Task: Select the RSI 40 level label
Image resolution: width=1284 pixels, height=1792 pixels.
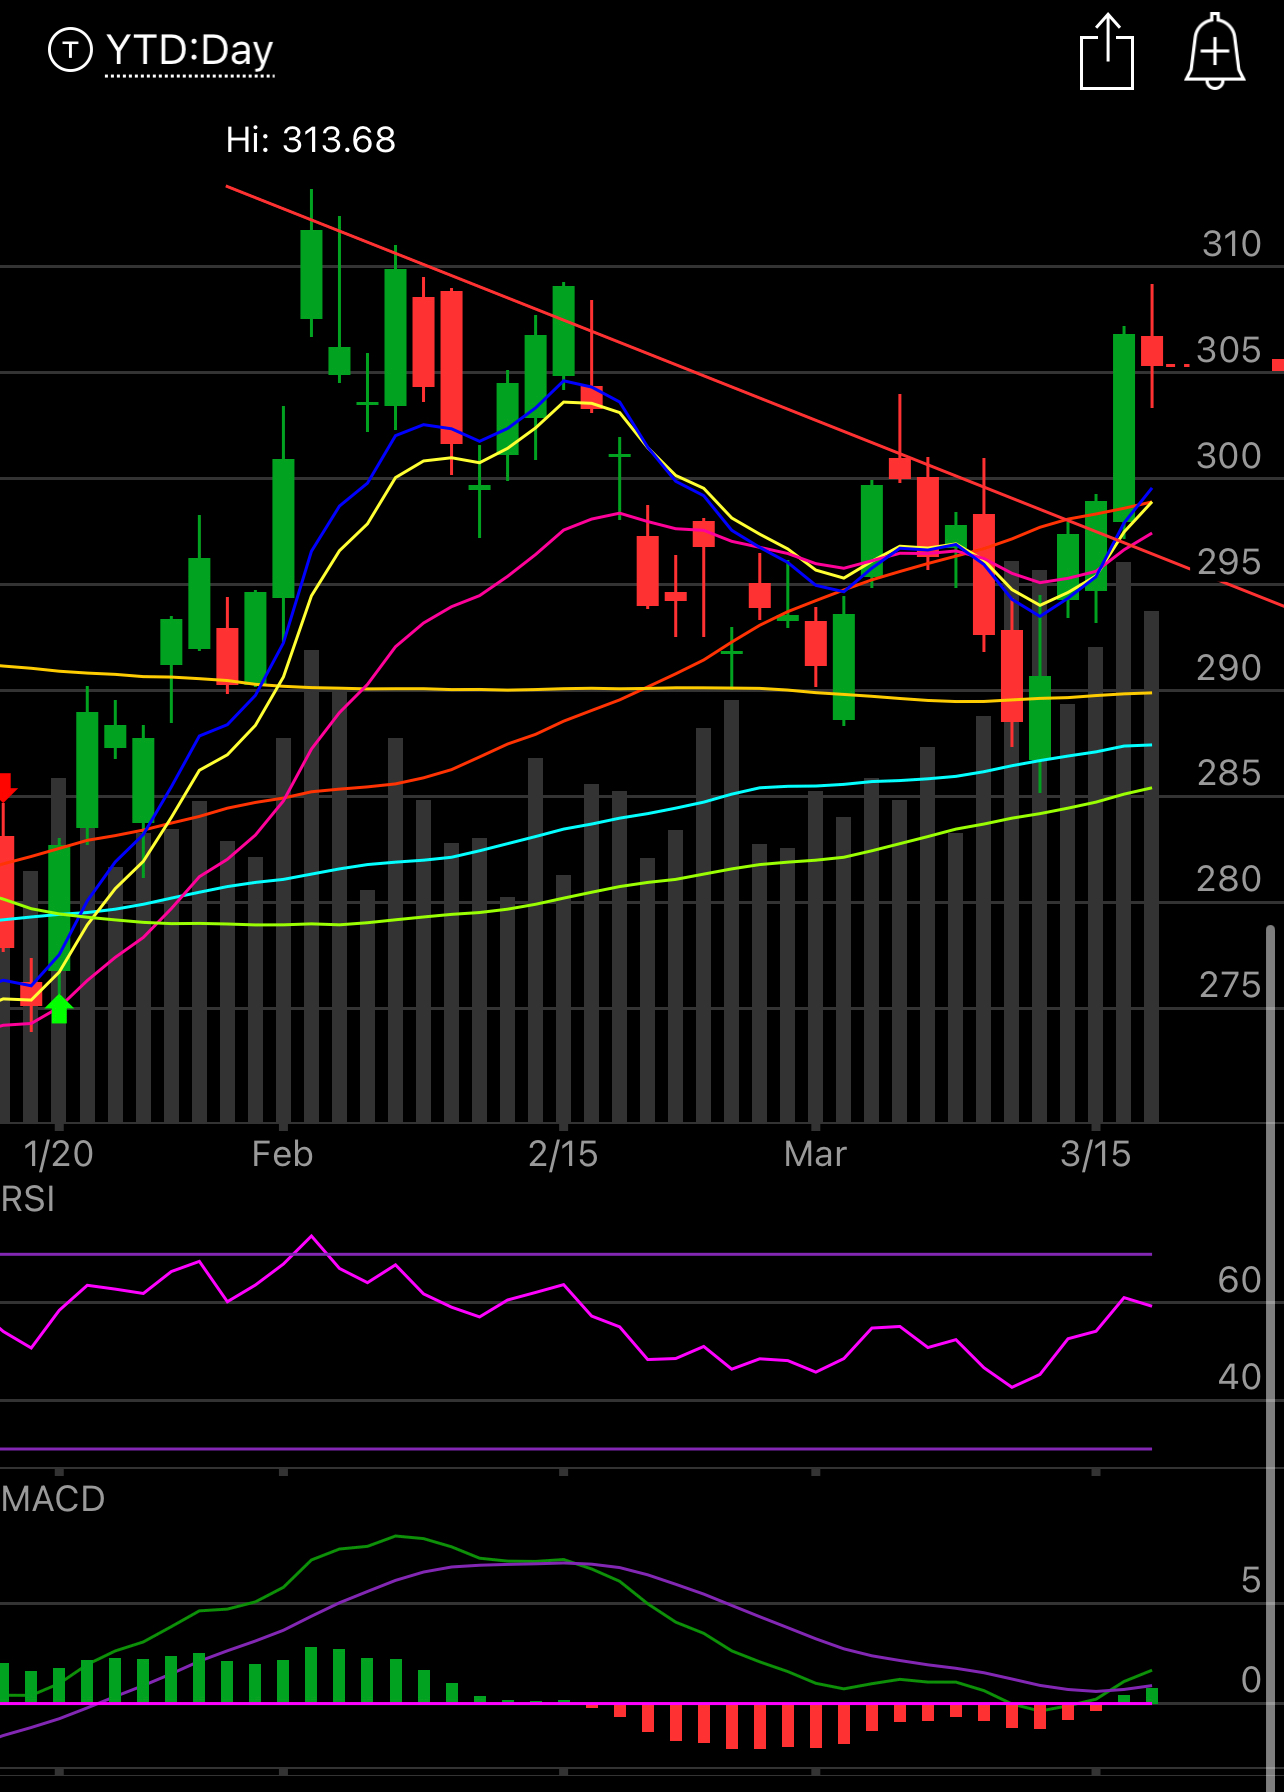Action: pos(1239,1377)
